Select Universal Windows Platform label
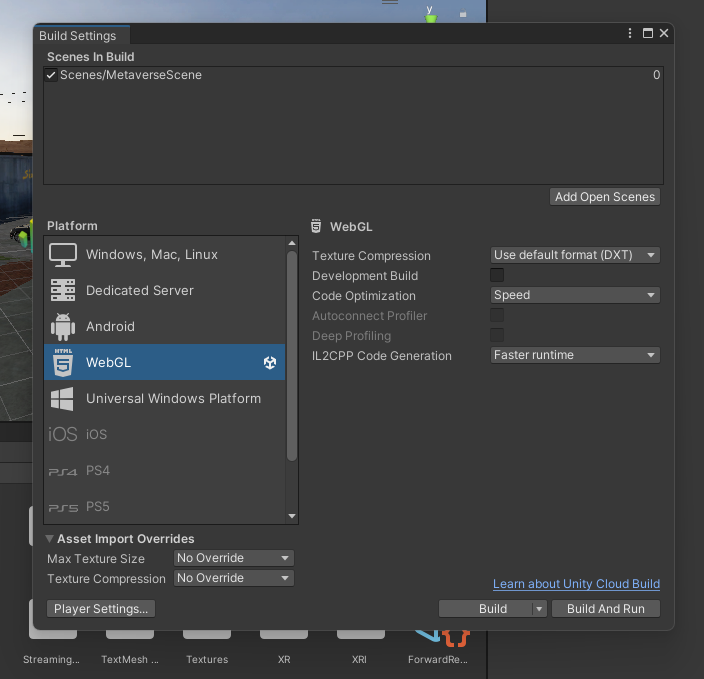Image resolution: width=704 pixels, height=679 pixels. click(173, 399)
